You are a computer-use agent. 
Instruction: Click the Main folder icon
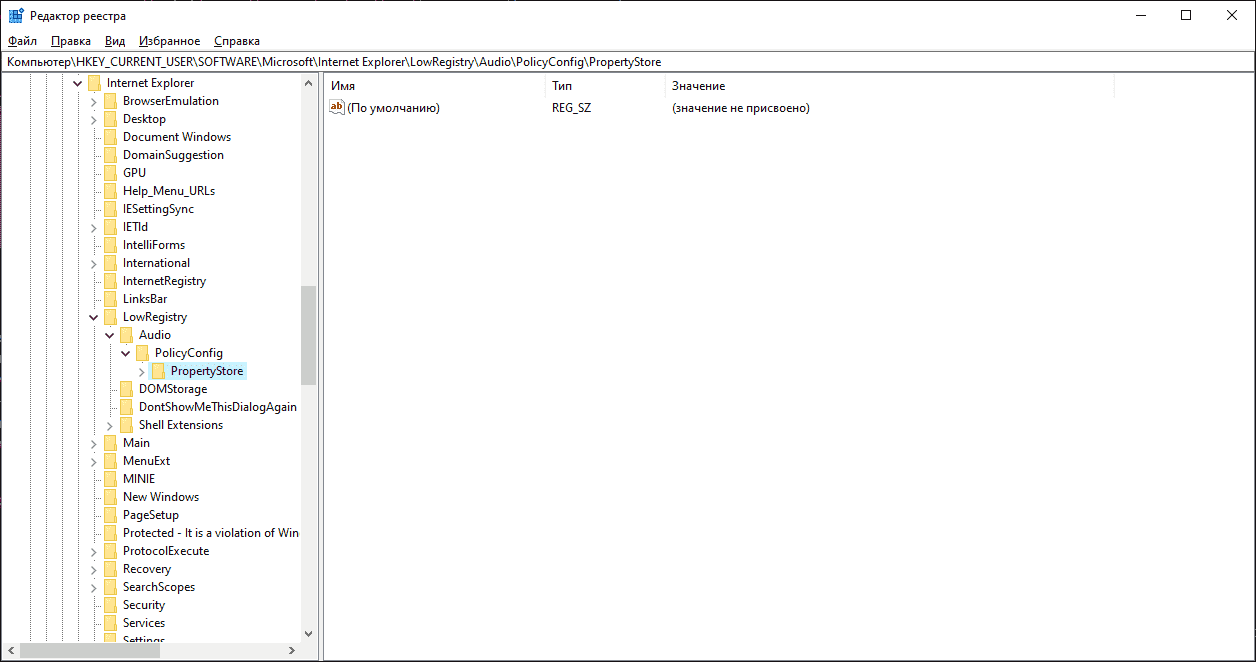[110, 443]
